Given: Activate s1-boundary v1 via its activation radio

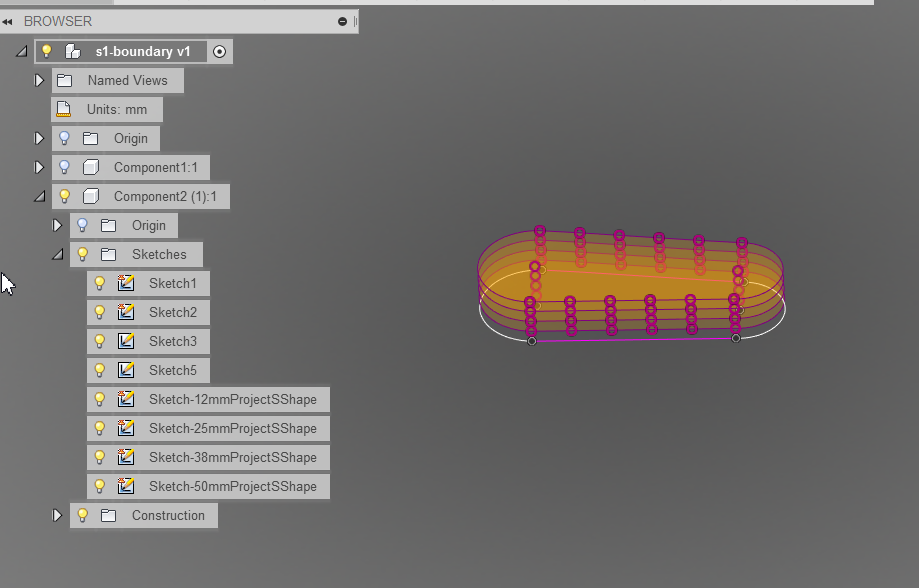Looking at the screenshot, I should pyautogui.click(x=219, y=50).
